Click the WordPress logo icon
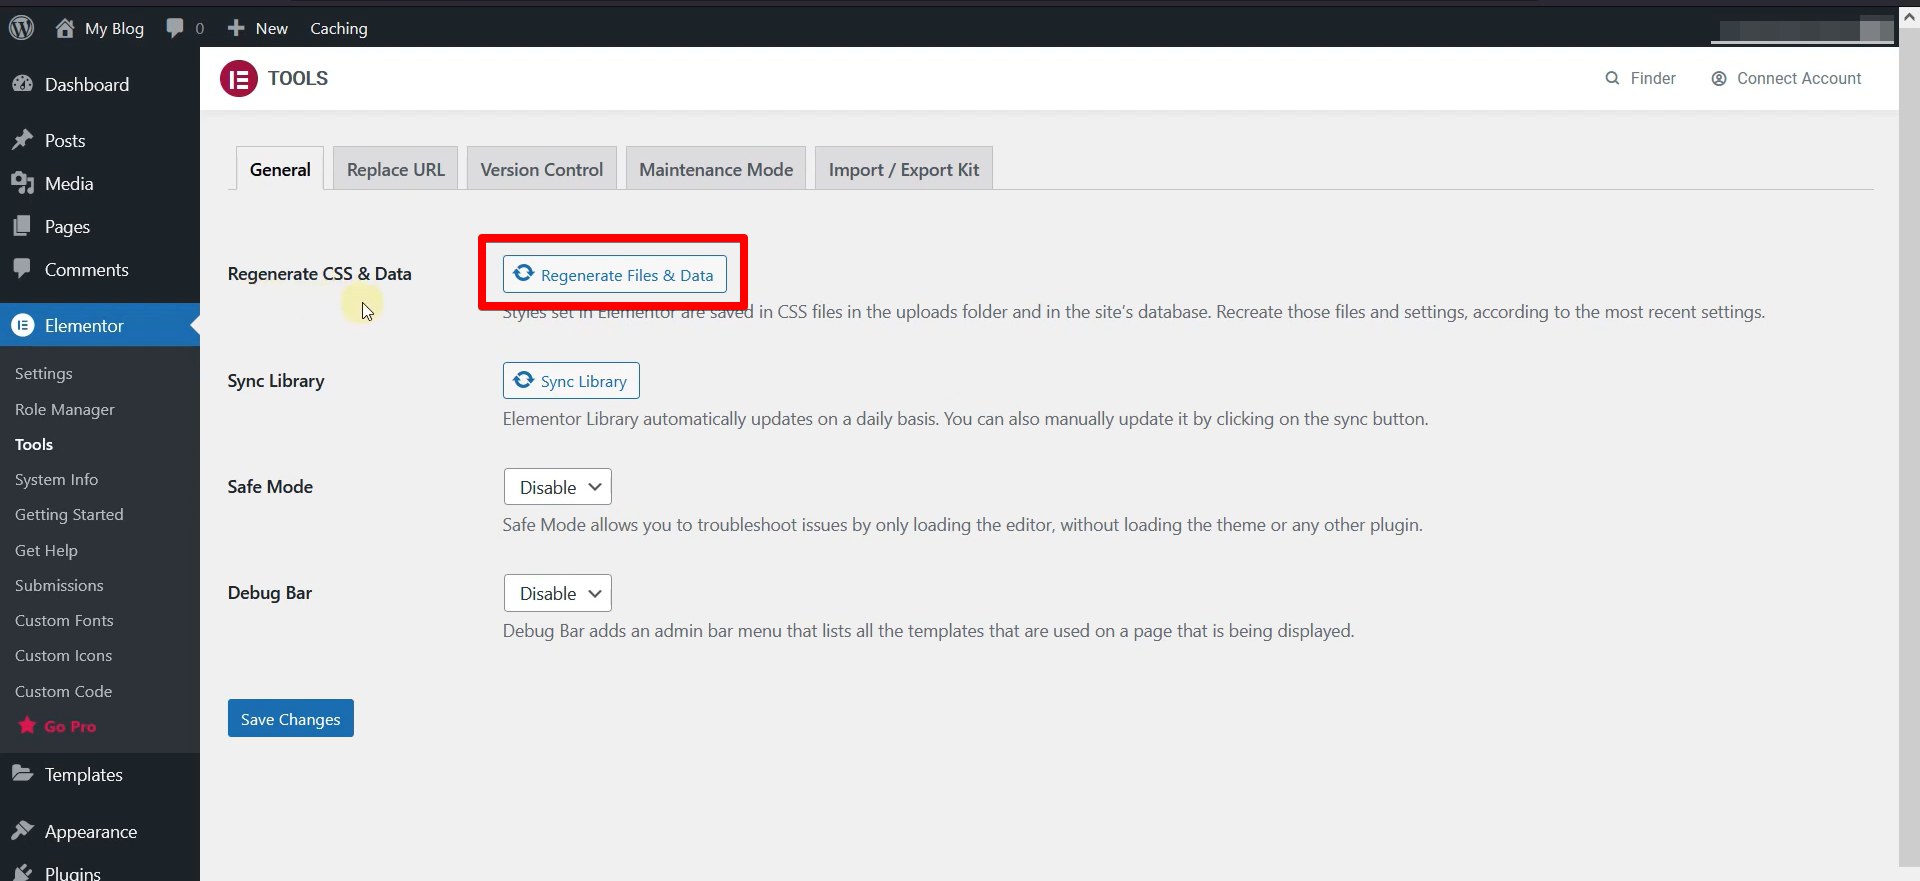1920x881 pixels. point(21,28)
